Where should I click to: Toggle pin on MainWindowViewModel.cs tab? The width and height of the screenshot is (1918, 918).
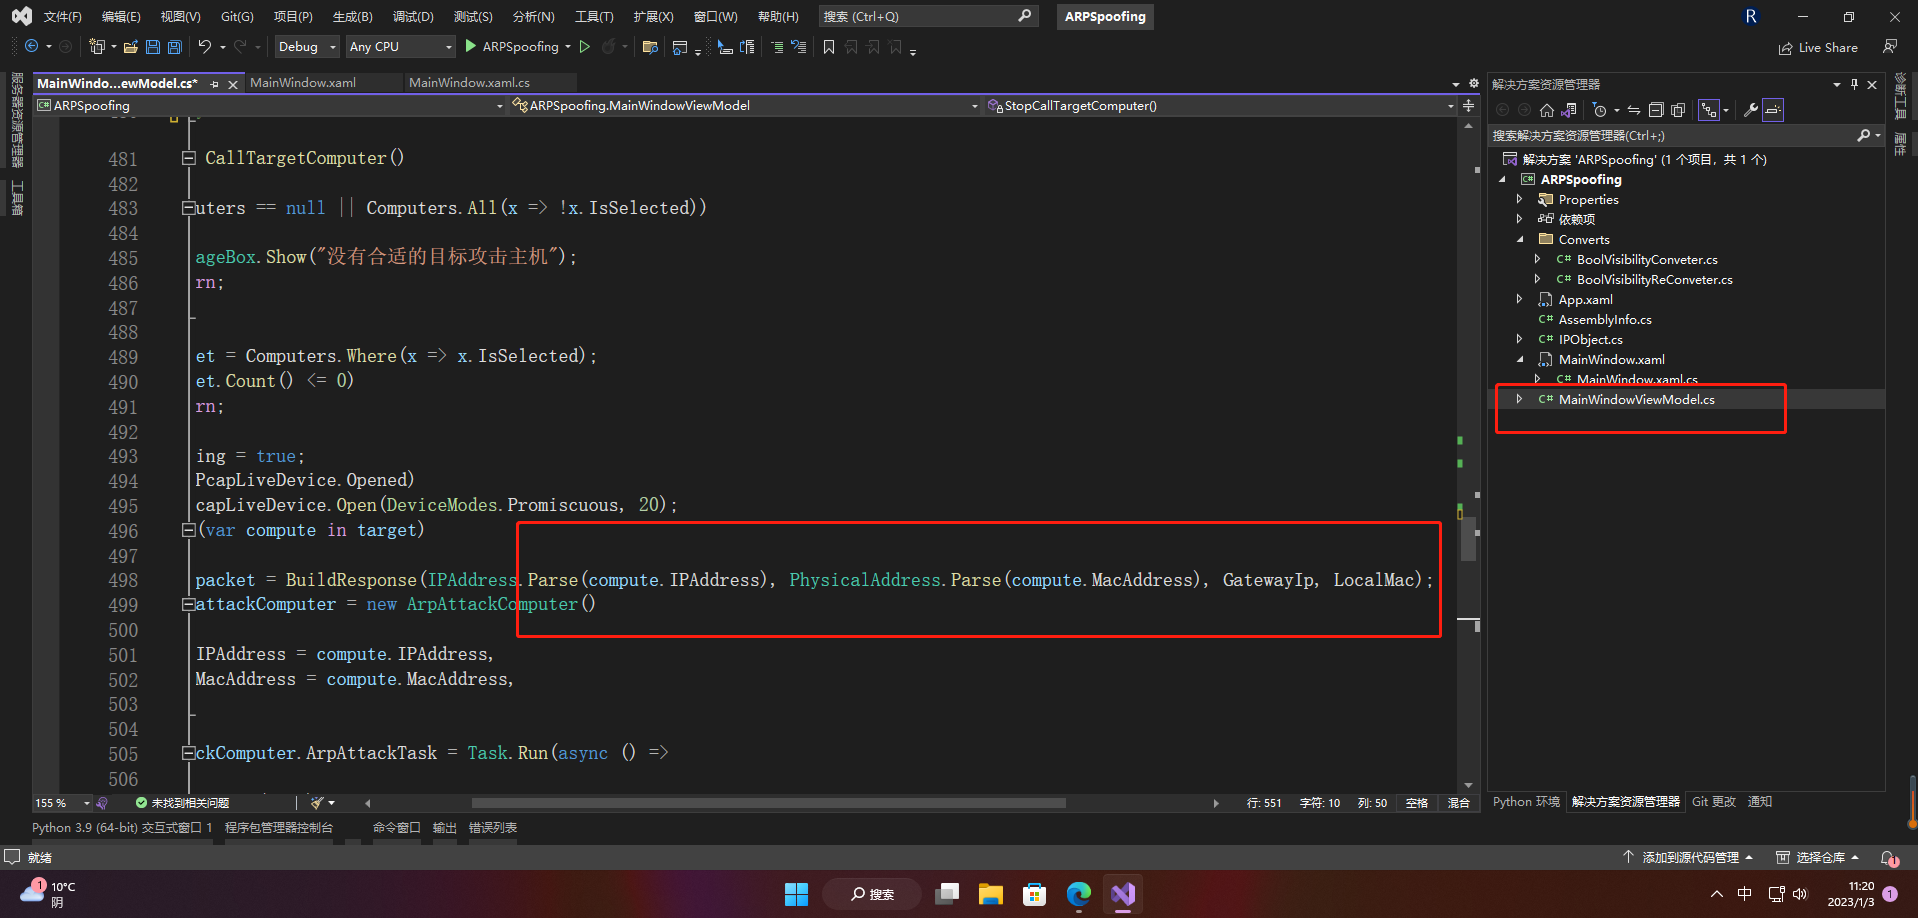[x=214, y=84]
